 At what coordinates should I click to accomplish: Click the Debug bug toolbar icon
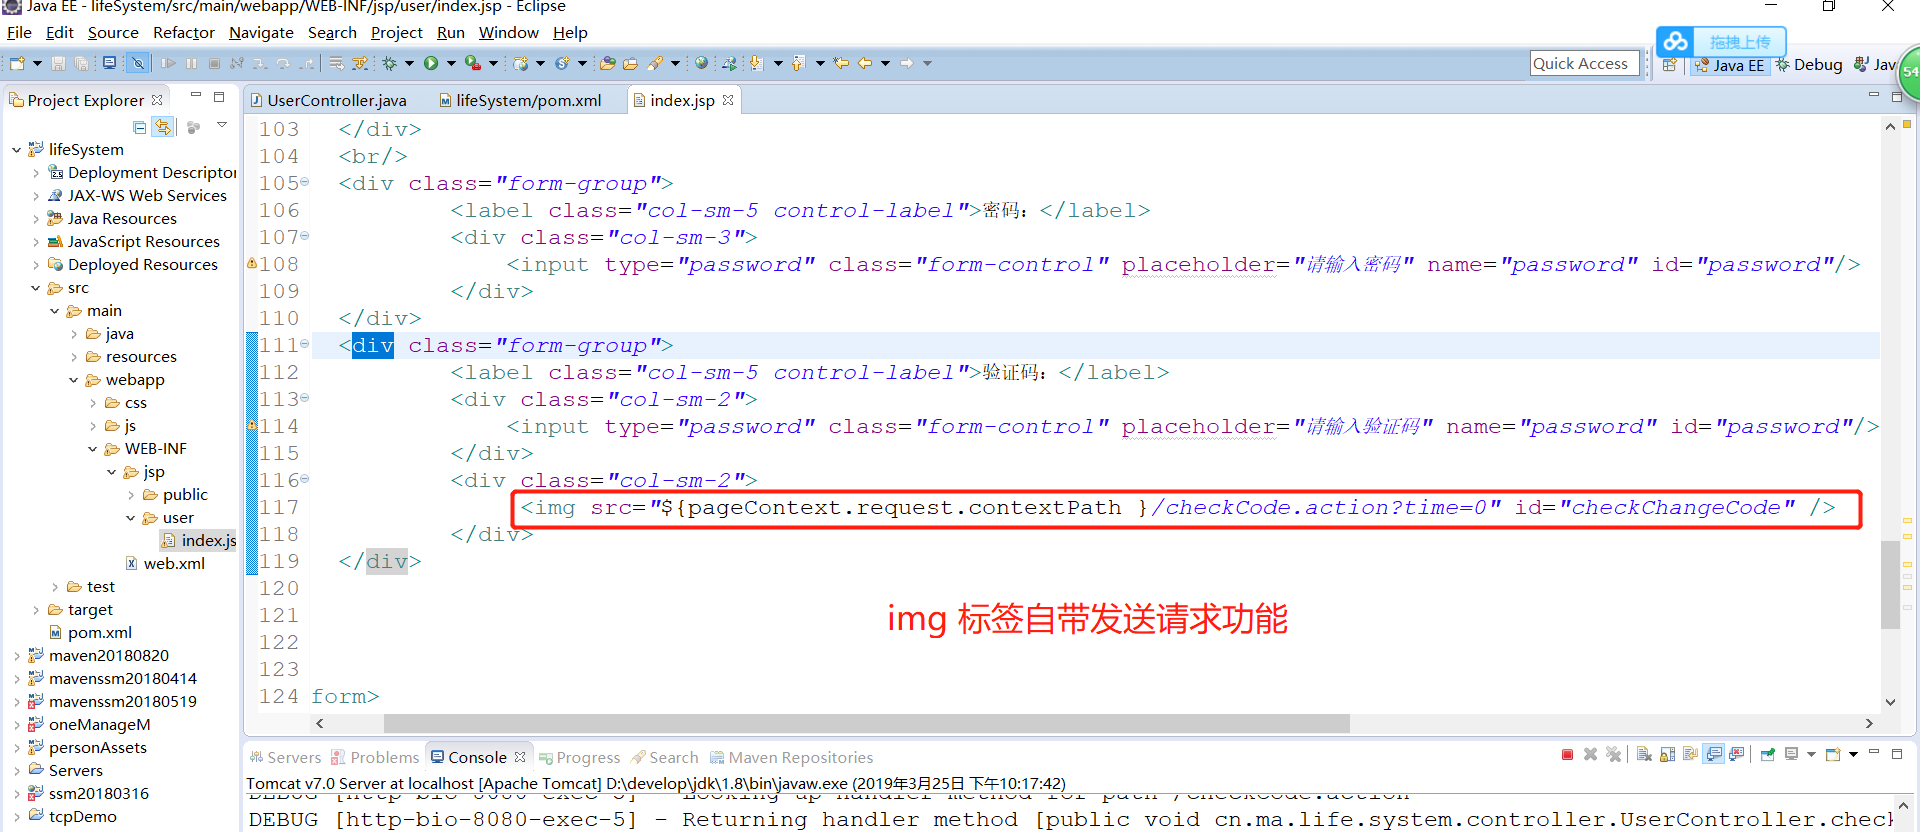point(389,63)
